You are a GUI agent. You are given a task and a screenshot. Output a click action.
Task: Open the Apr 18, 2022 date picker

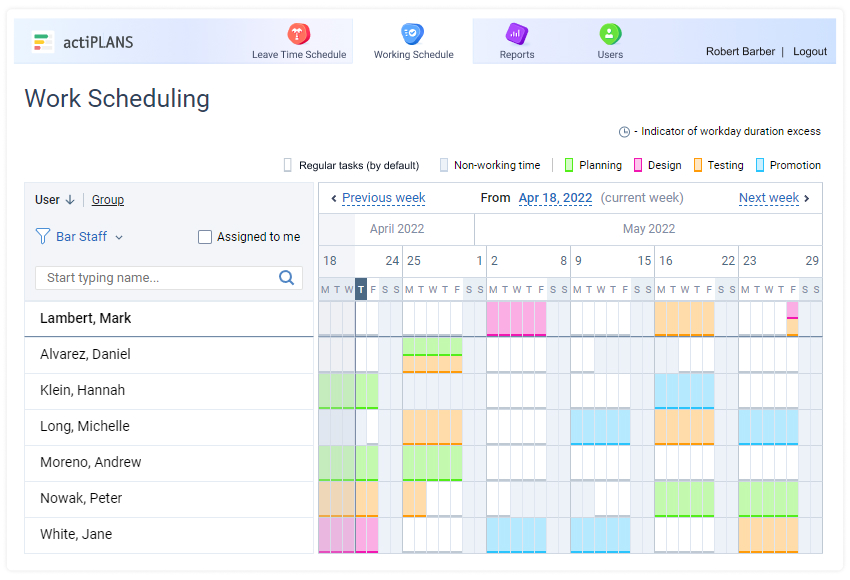(555, 198)
